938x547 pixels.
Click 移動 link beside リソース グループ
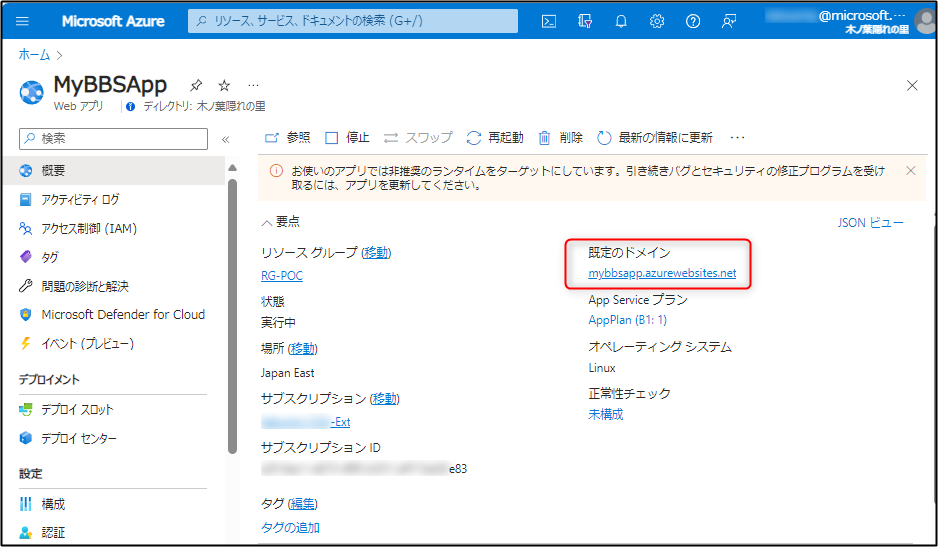point(376,253)
